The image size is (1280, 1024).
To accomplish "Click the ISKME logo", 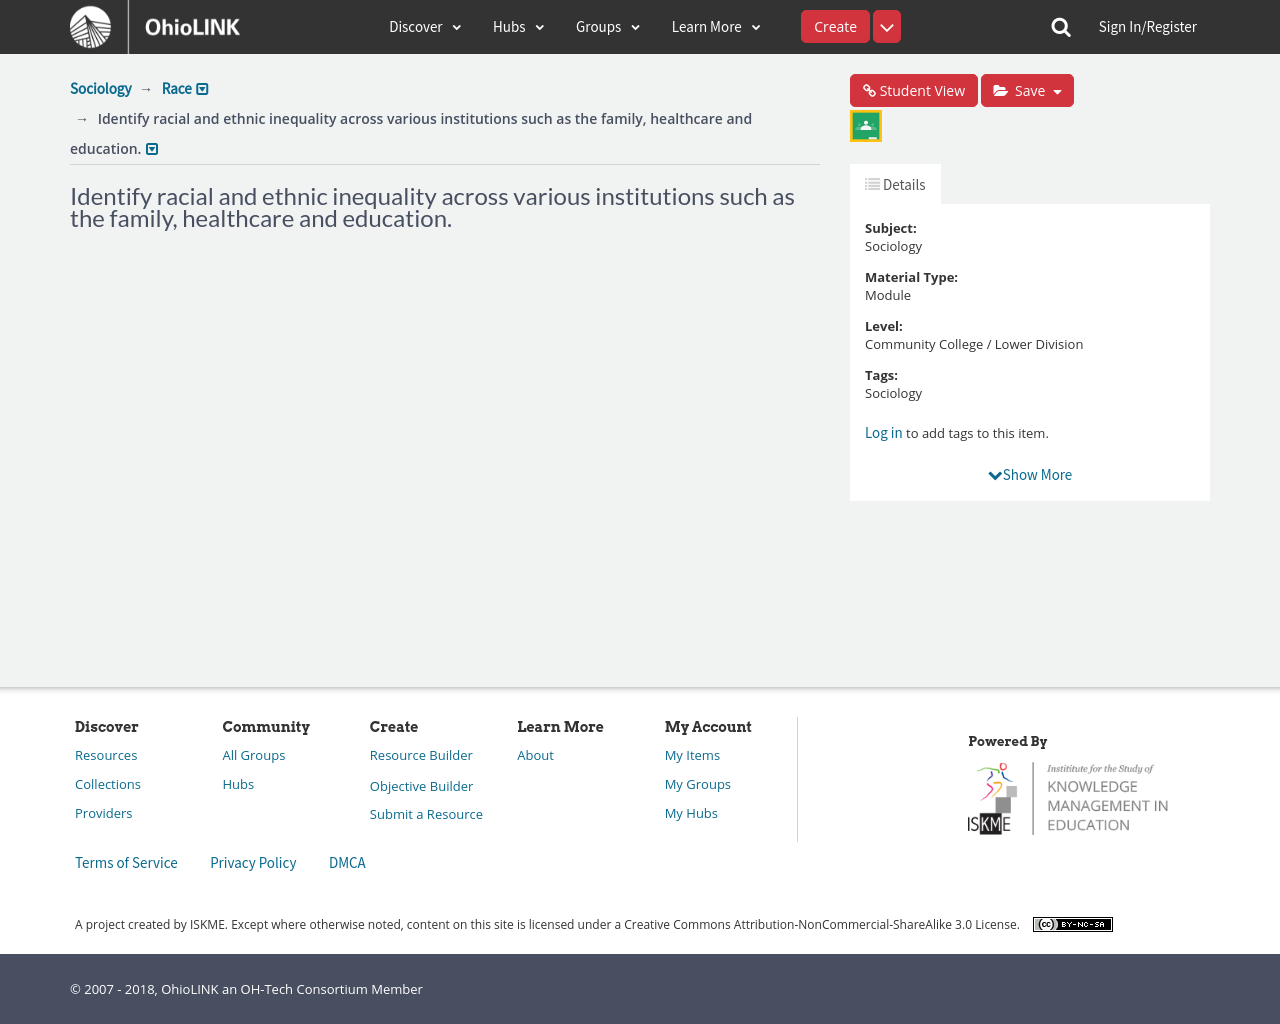I will [1068, 798].
